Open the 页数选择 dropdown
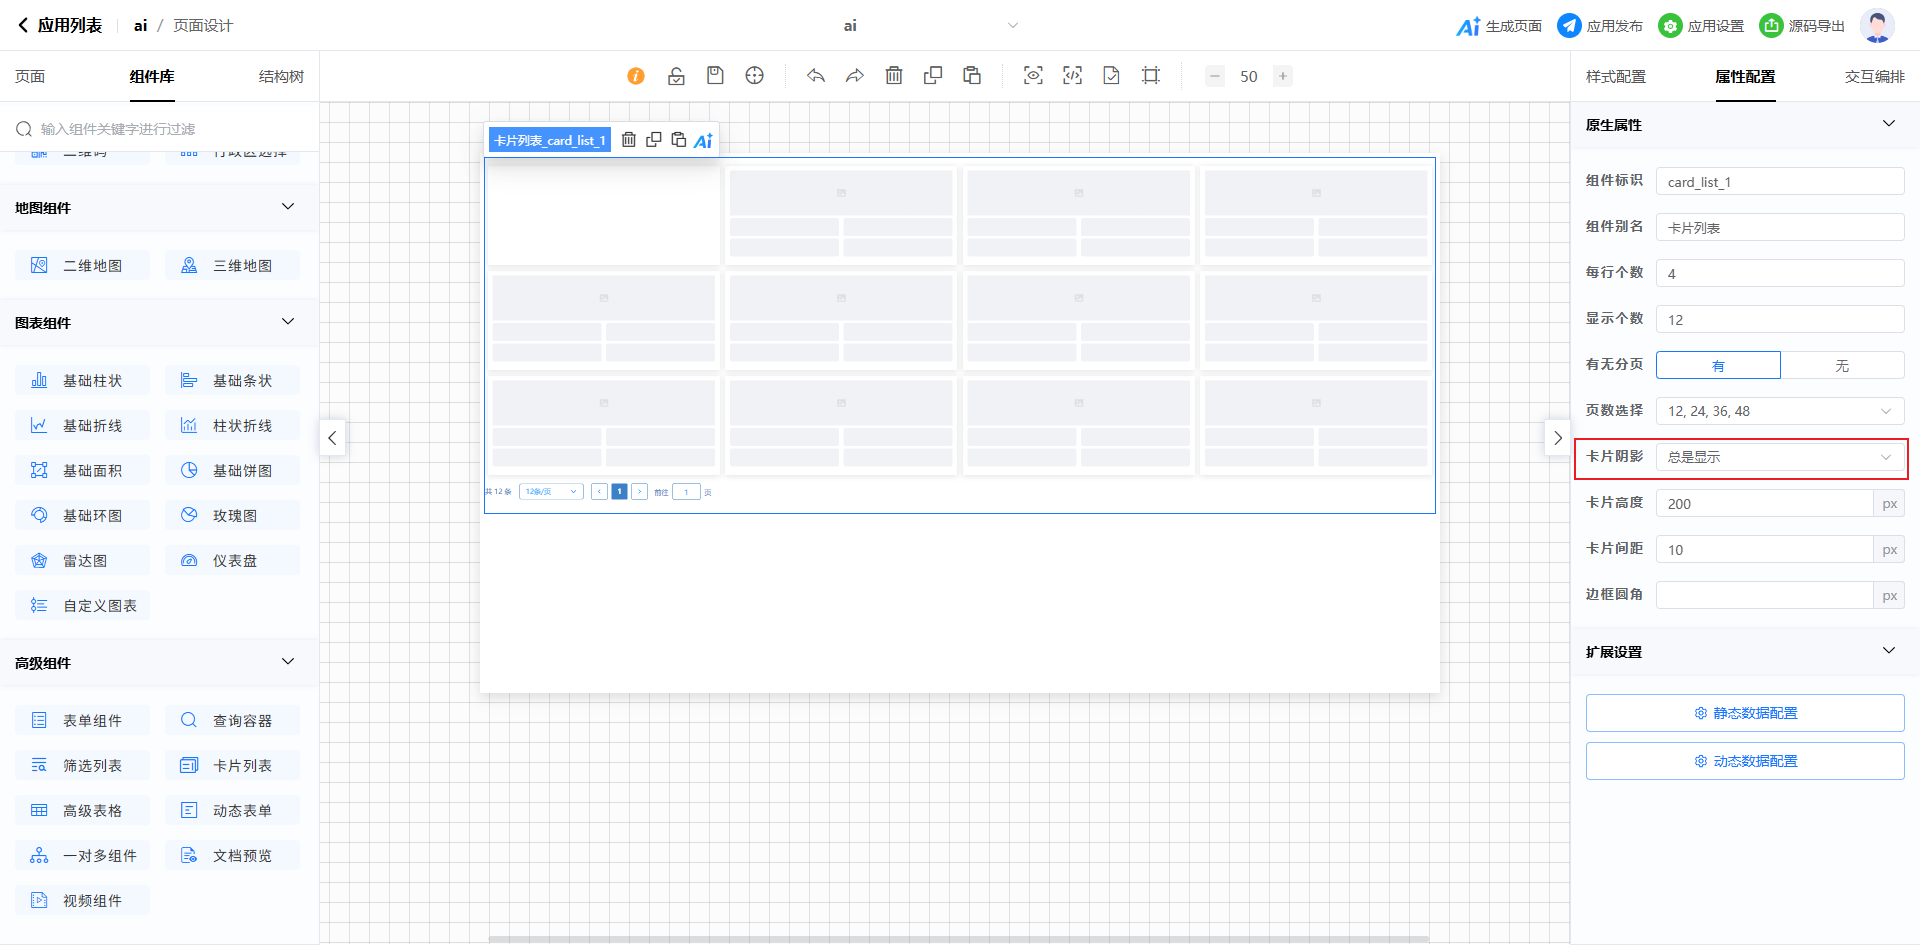Screen dimensions: 1920x945 pos(1780,412)
